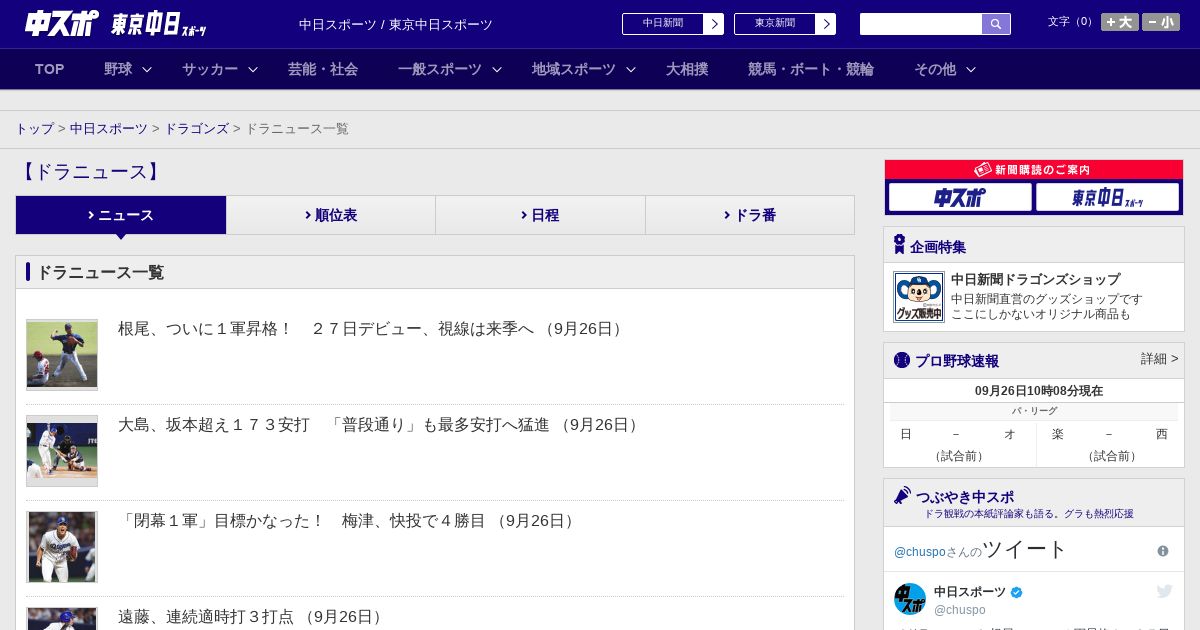
Task: Open the 東京新聞 link button
Action: pyautogui.click(x=774, y=24)
